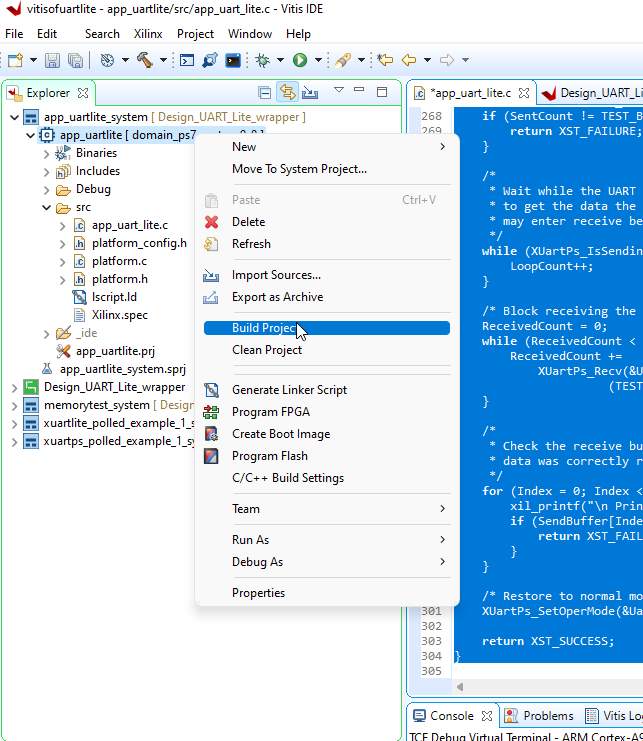Open the Xilinx menu
The width and height of the screenshot is (643, 741).
[x=148, y=34]
